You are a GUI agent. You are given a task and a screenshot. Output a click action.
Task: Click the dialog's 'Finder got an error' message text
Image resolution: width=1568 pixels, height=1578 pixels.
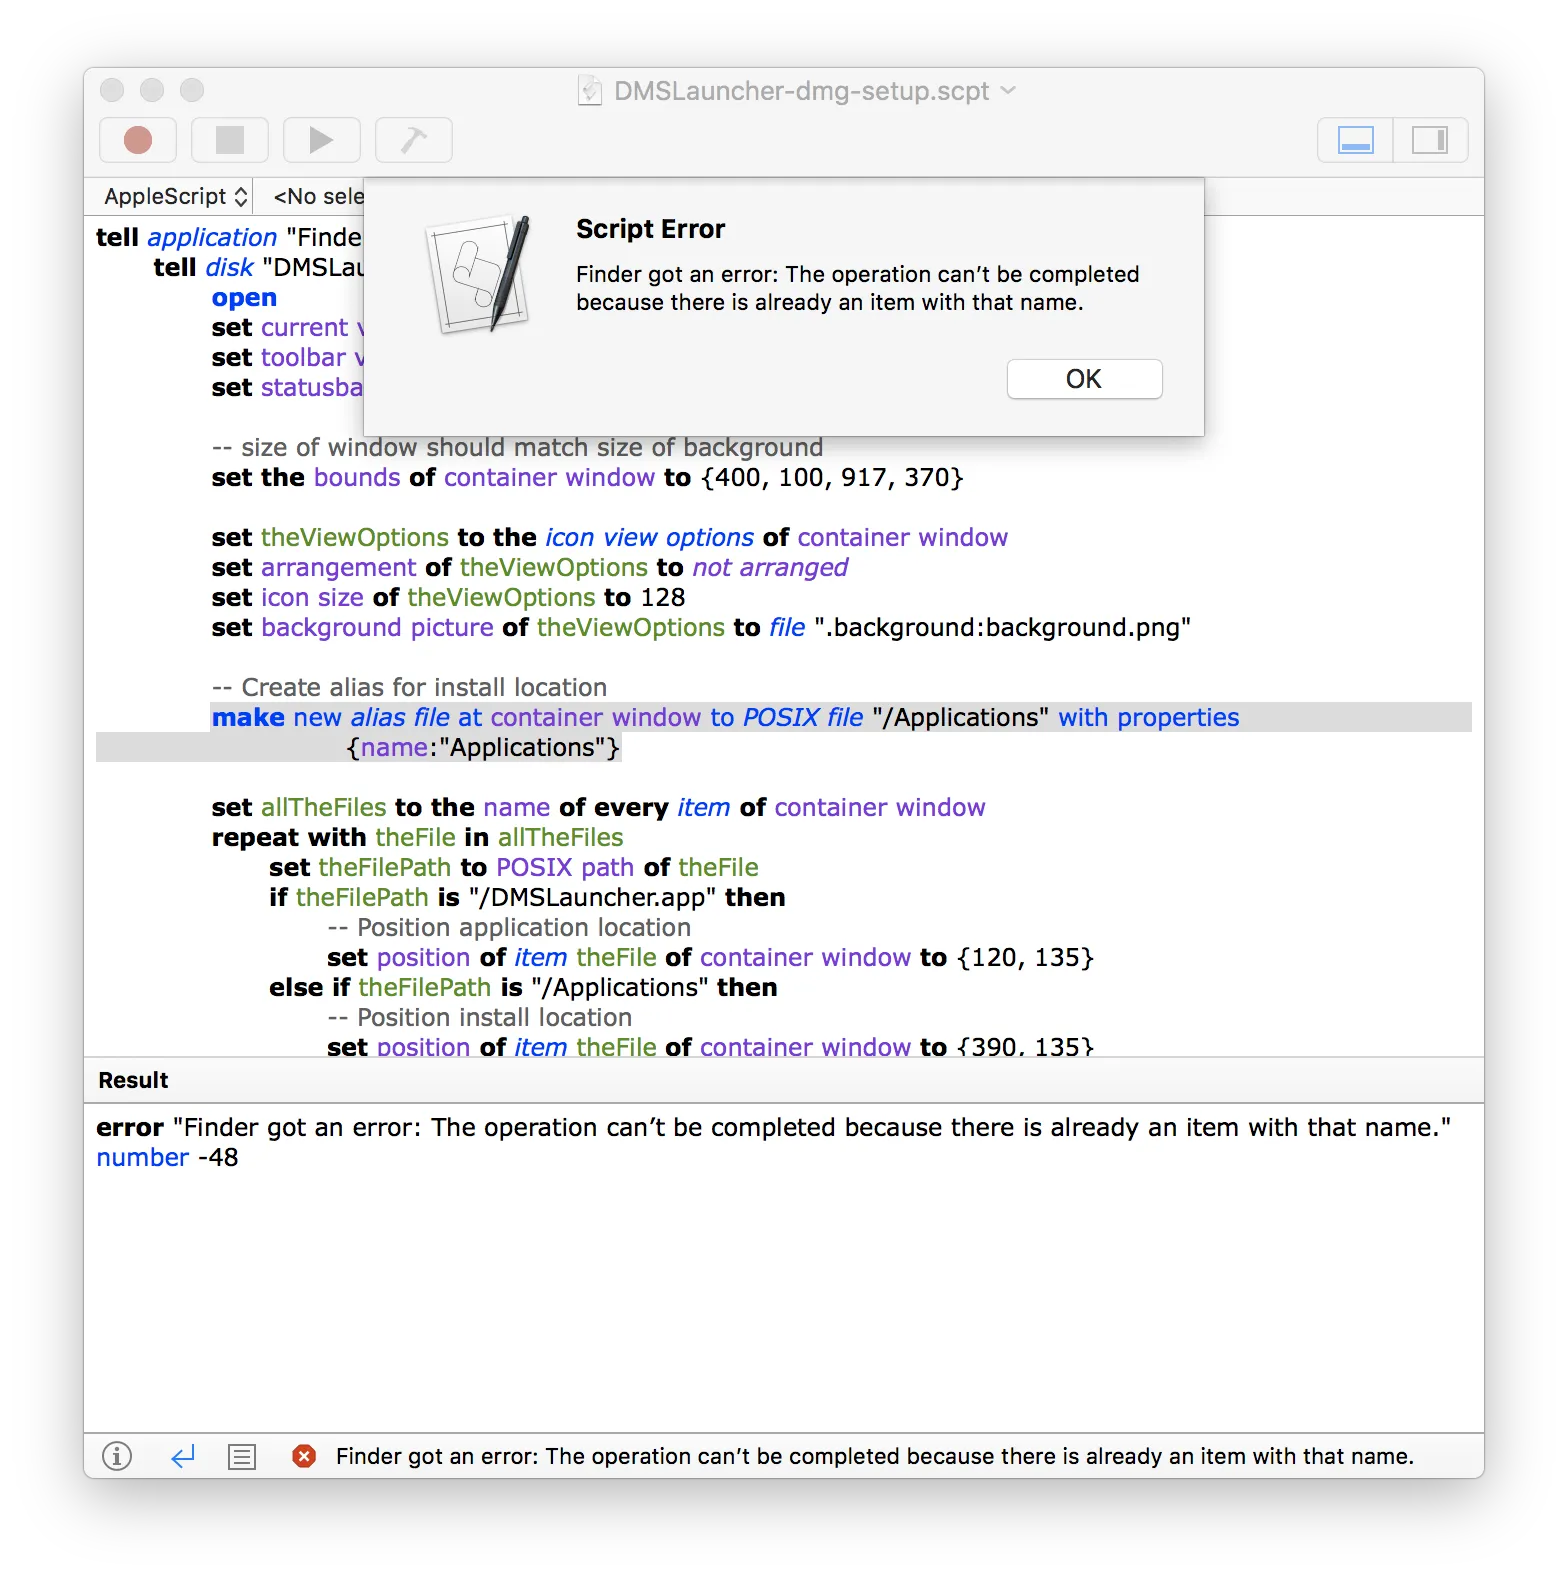pos(858,288)
